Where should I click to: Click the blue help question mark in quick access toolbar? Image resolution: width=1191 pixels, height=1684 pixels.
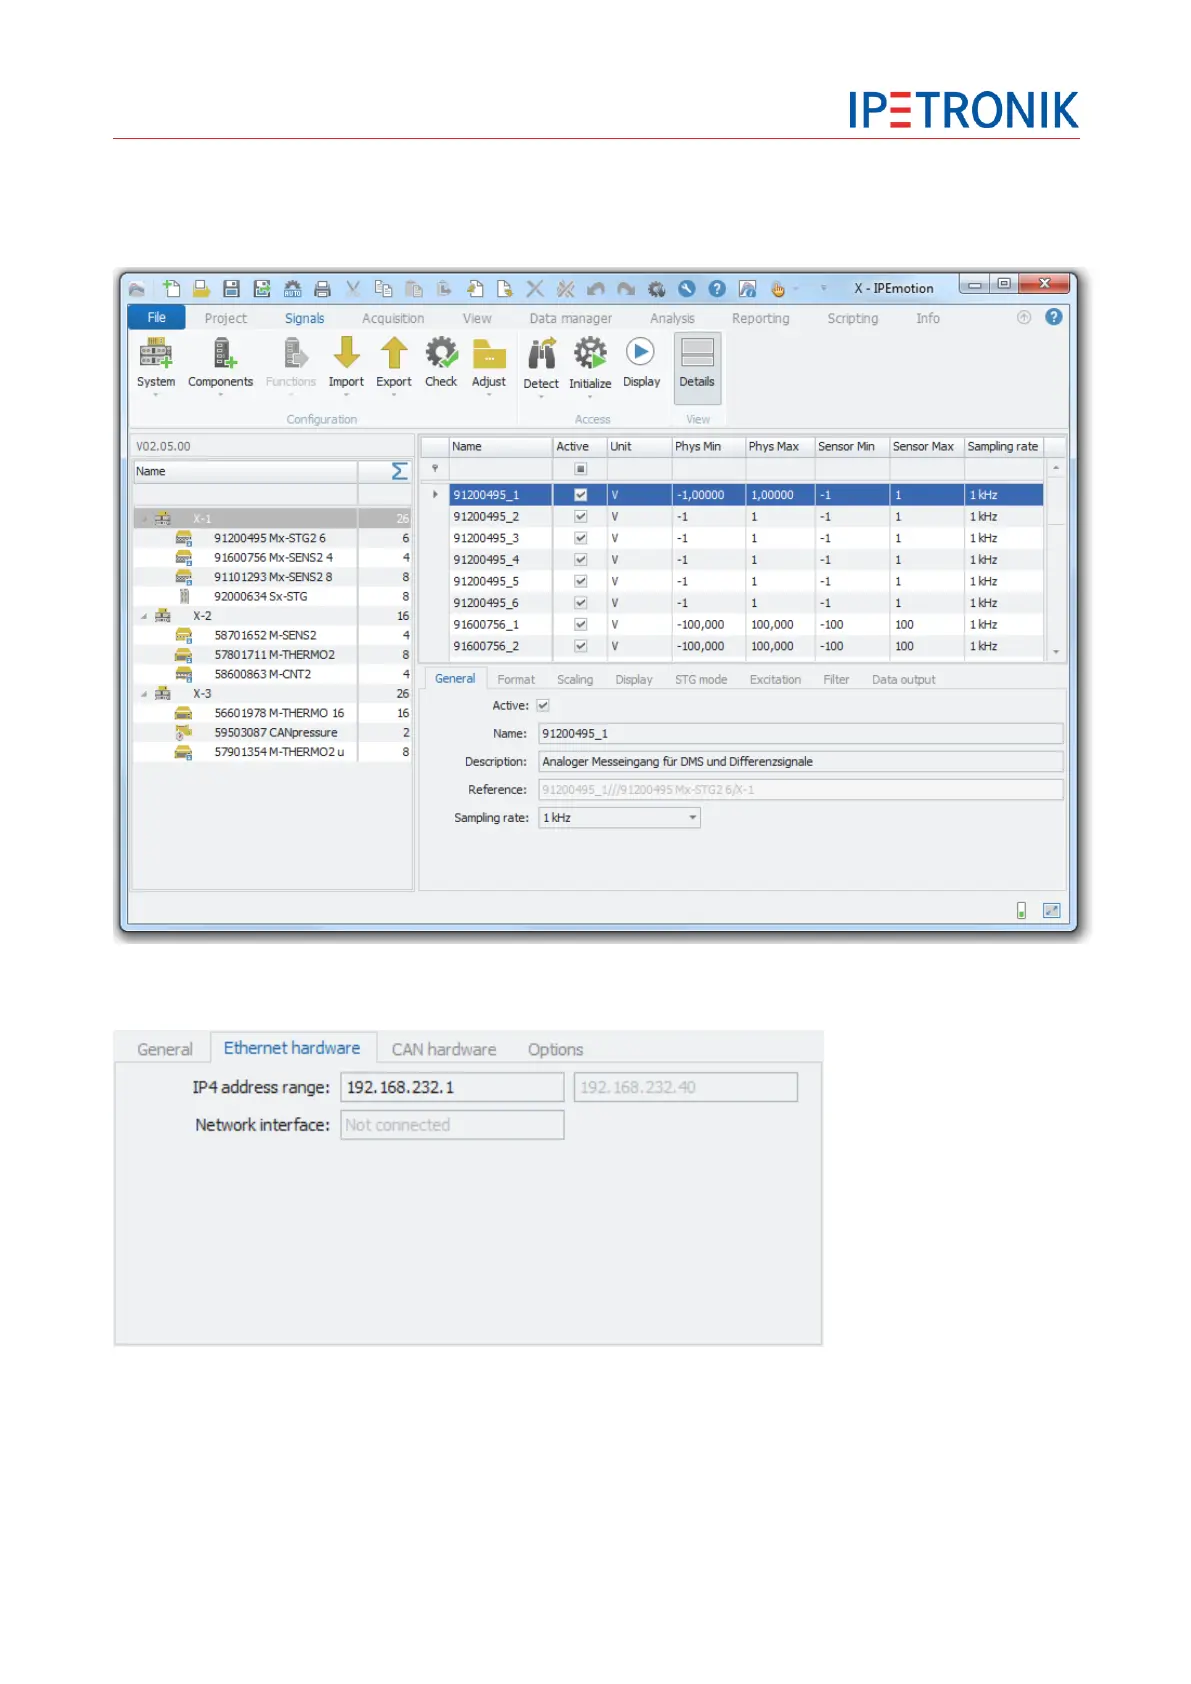(717, 288)
